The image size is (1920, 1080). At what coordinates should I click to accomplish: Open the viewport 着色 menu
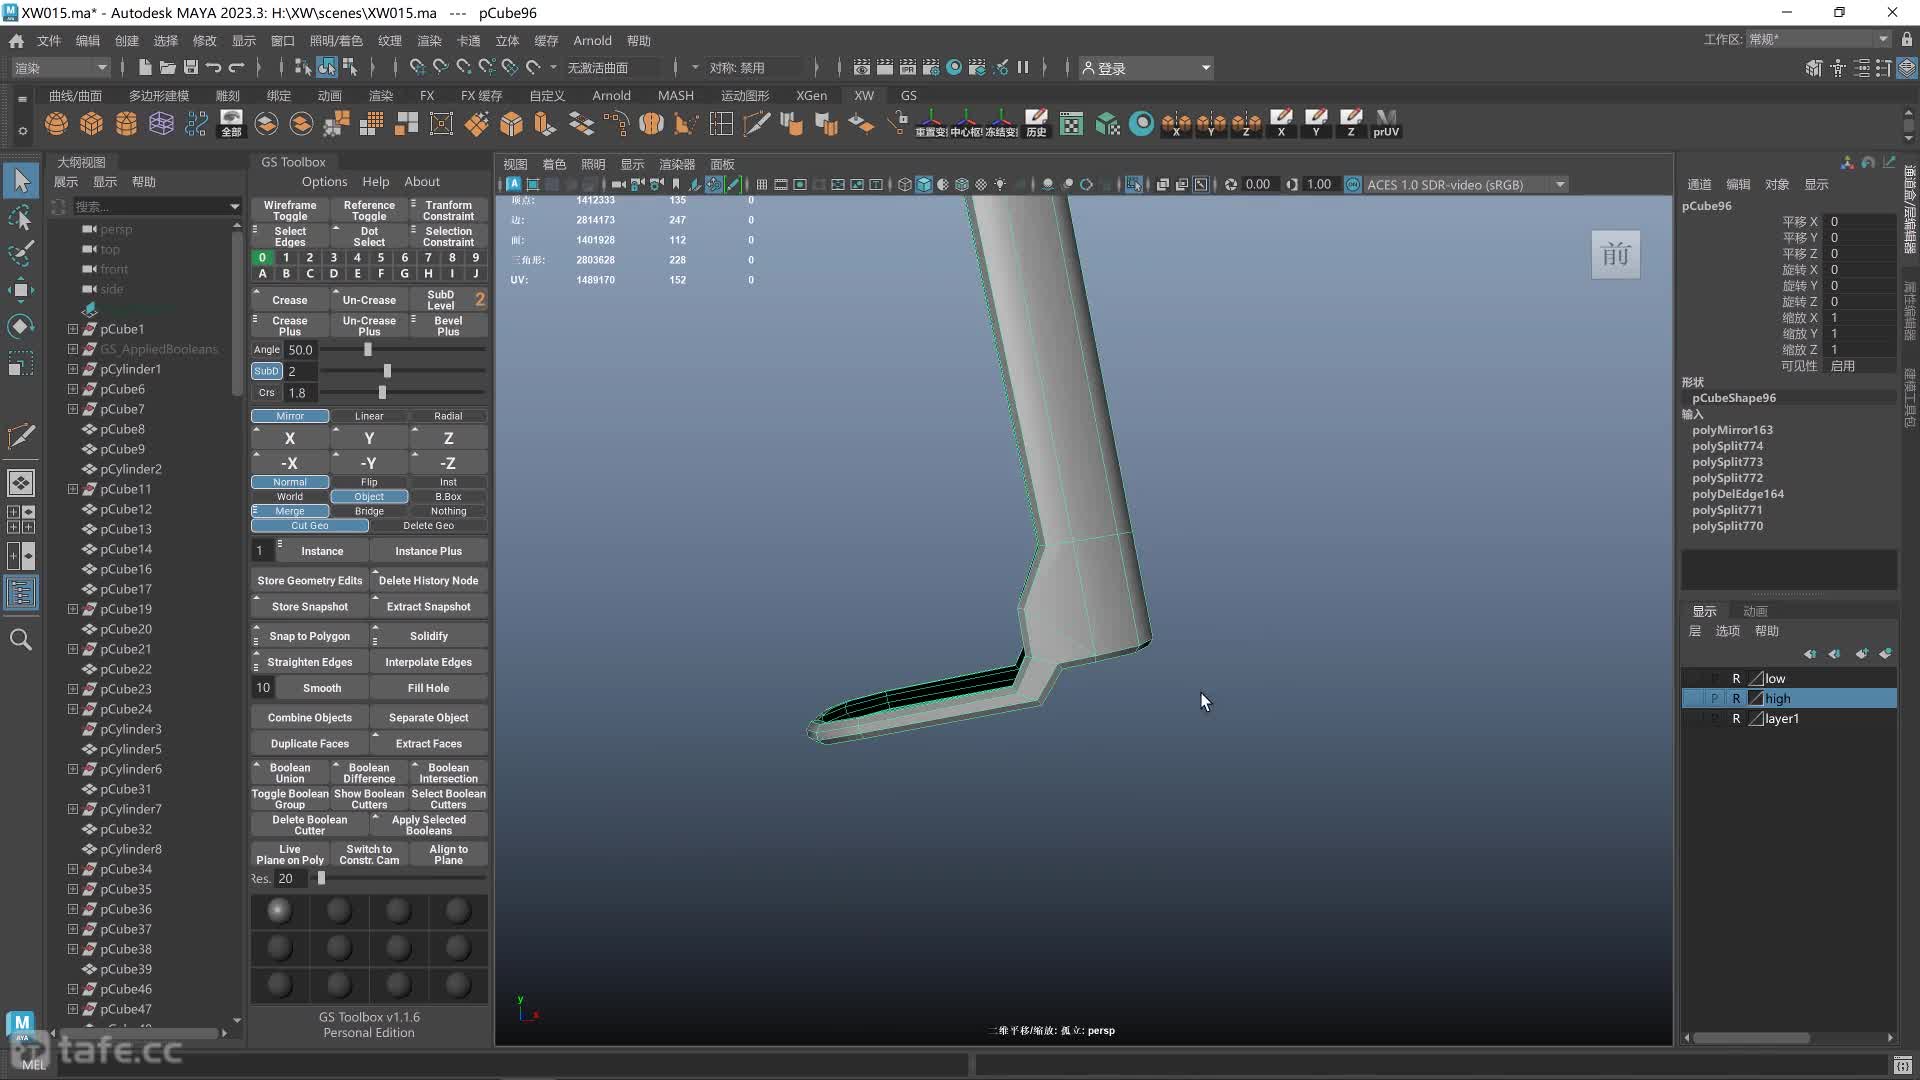tap(554, 164)
